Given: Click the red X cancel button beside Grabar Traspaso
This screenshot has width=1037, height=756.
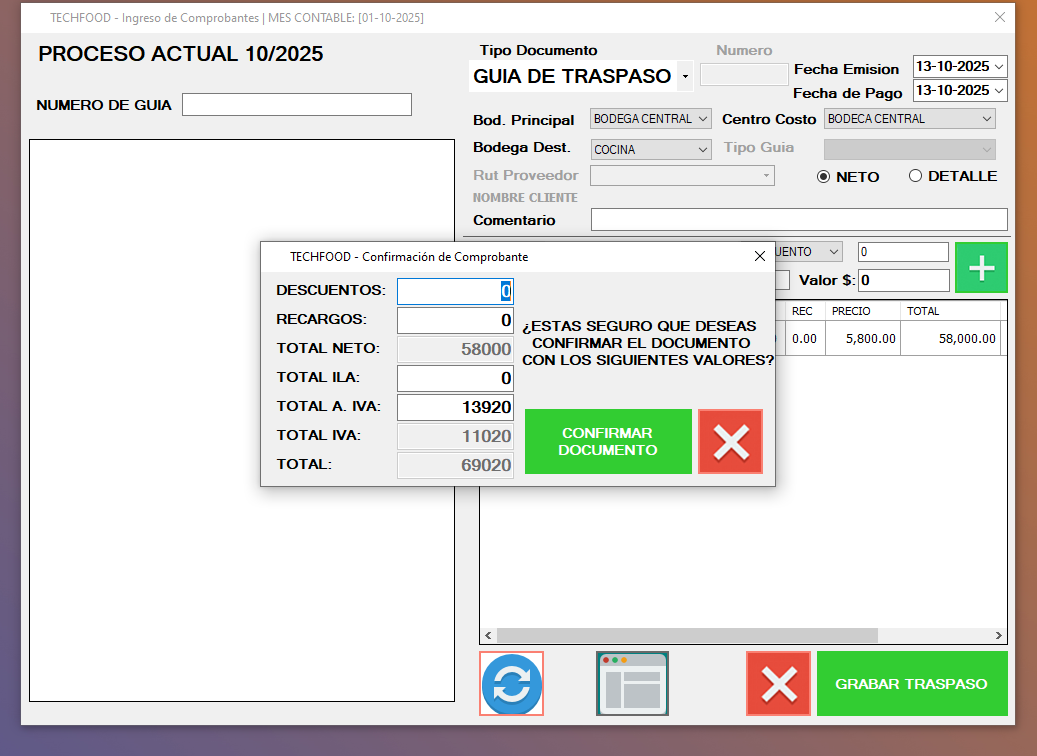Looking at the screenshot, I should coord(778,684).
